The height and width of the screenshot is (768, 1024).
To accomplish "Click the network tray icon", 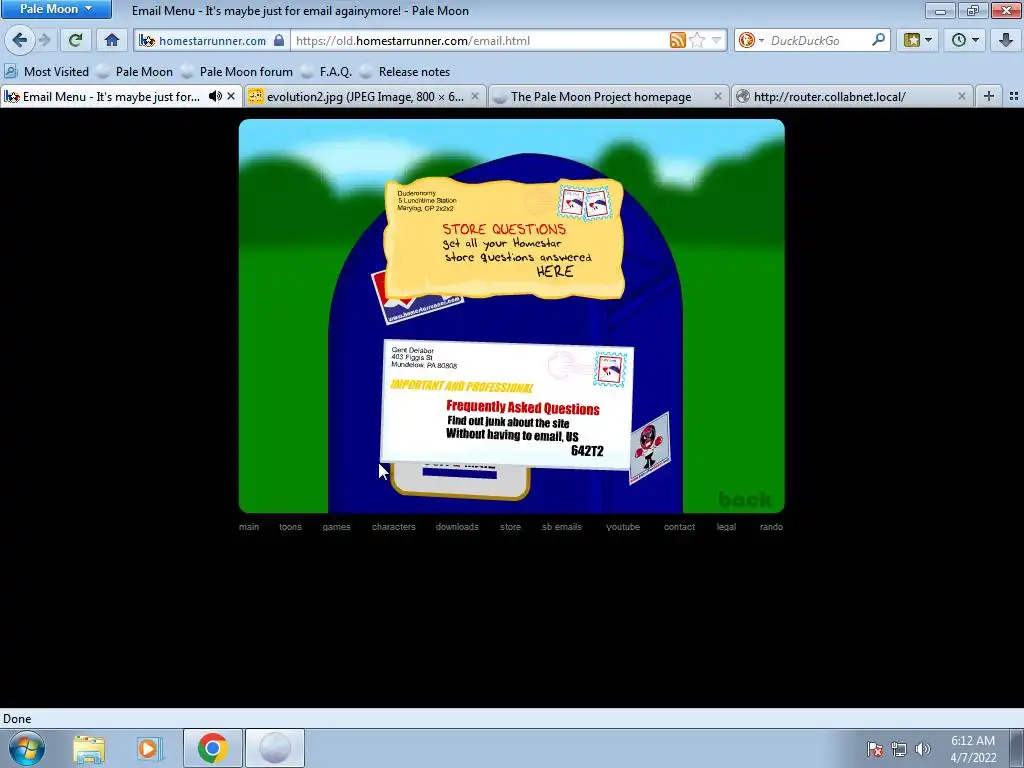I will point(899,749).
